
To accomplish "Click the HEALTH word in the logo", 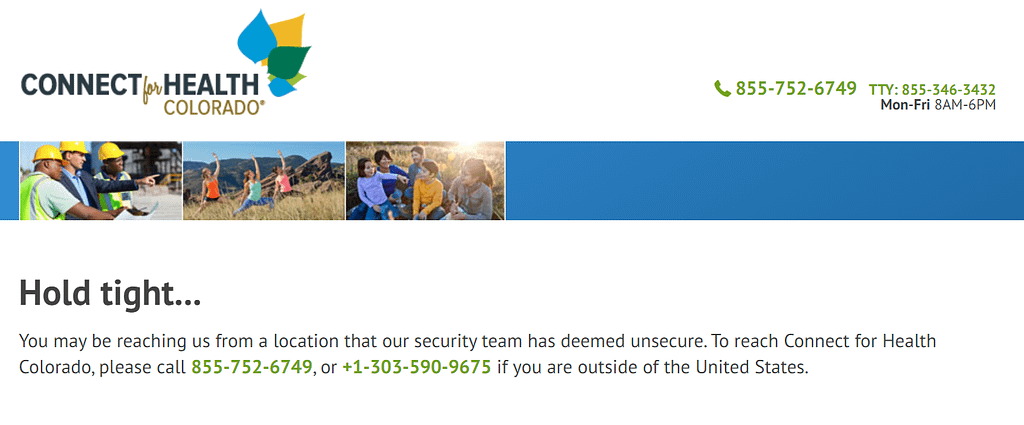I will click(211, 85).
